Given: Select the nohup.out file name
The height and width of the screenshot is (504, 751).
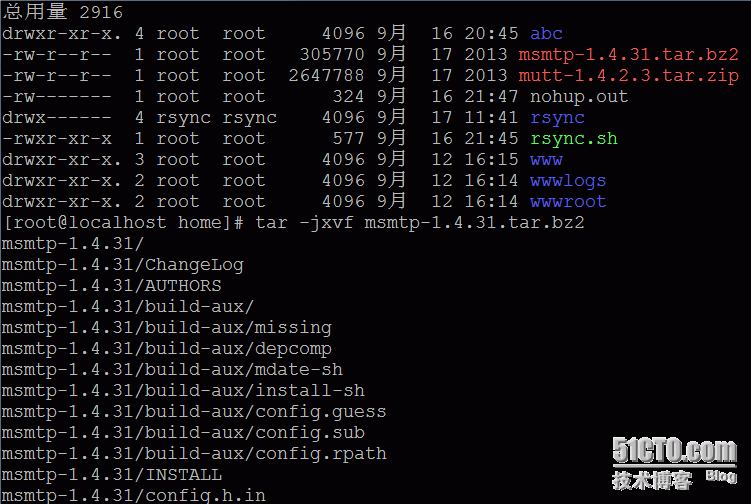Looking at the screenshot, I should coord(579,97).
